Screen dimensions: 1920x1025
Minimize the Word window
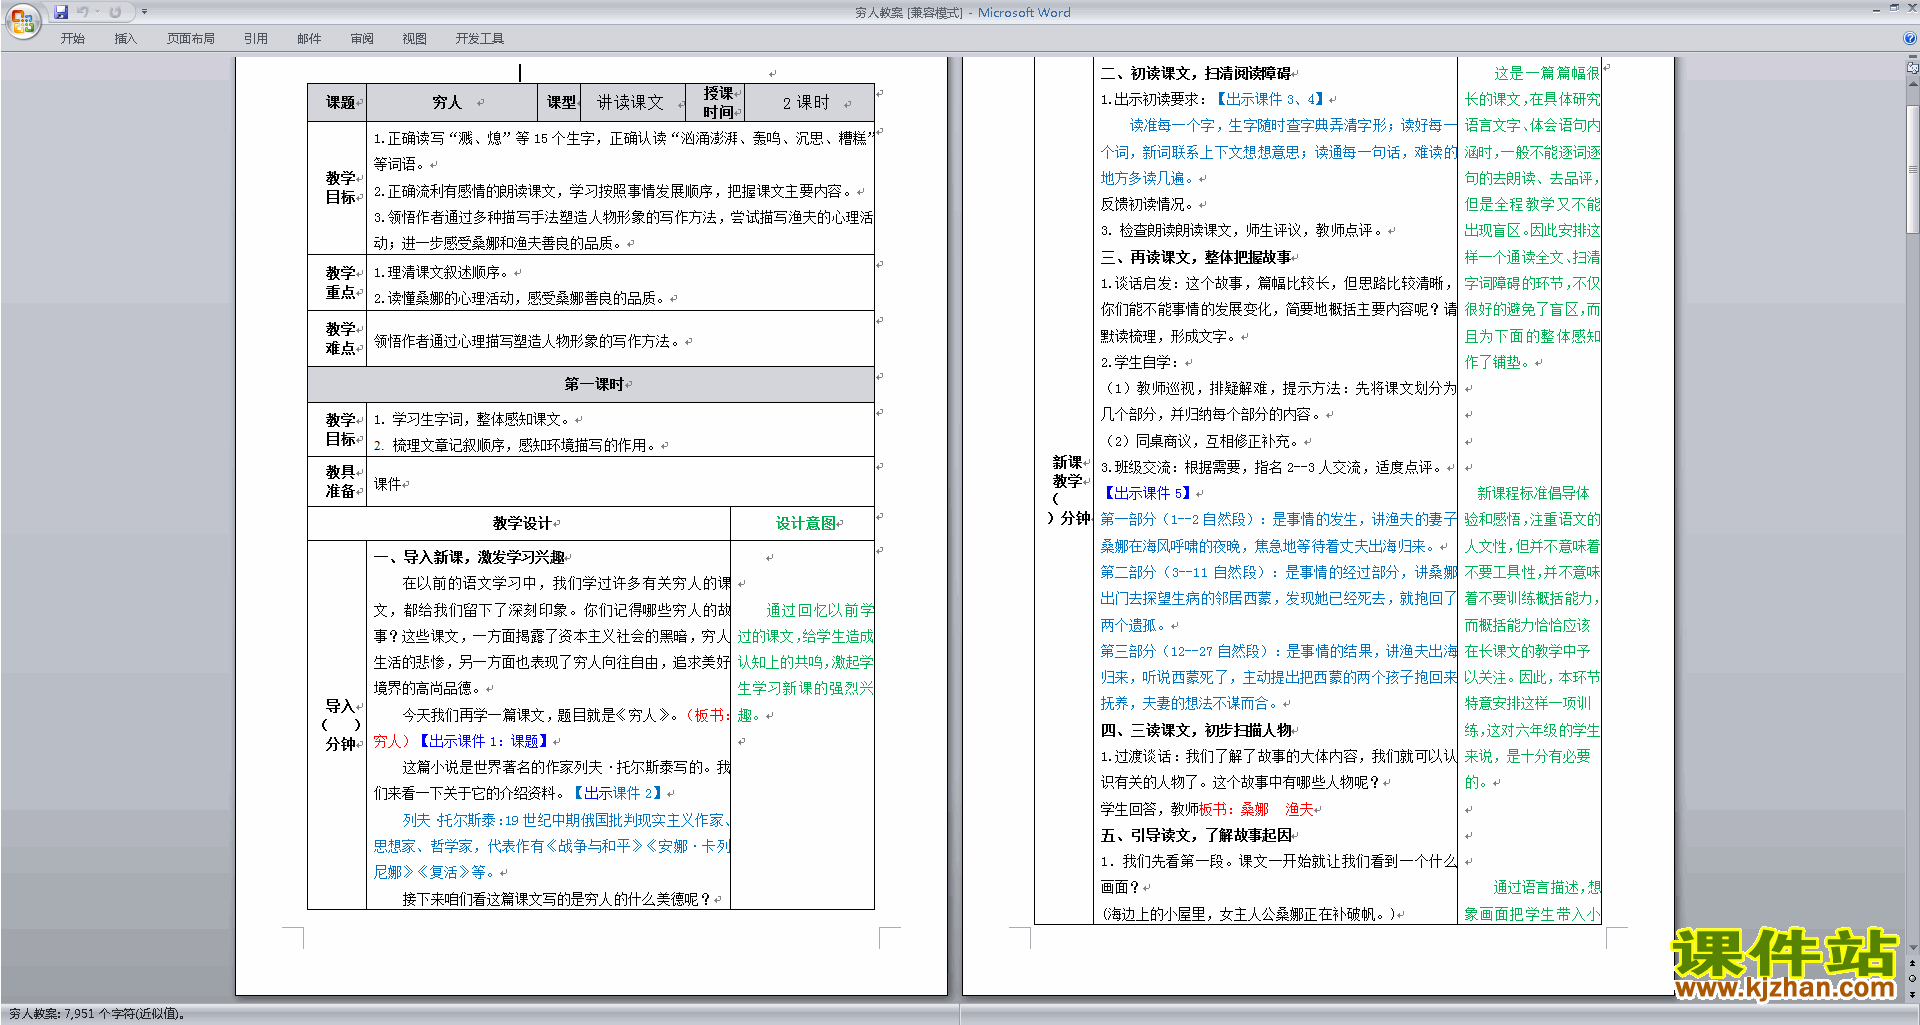pos(1876,8)
